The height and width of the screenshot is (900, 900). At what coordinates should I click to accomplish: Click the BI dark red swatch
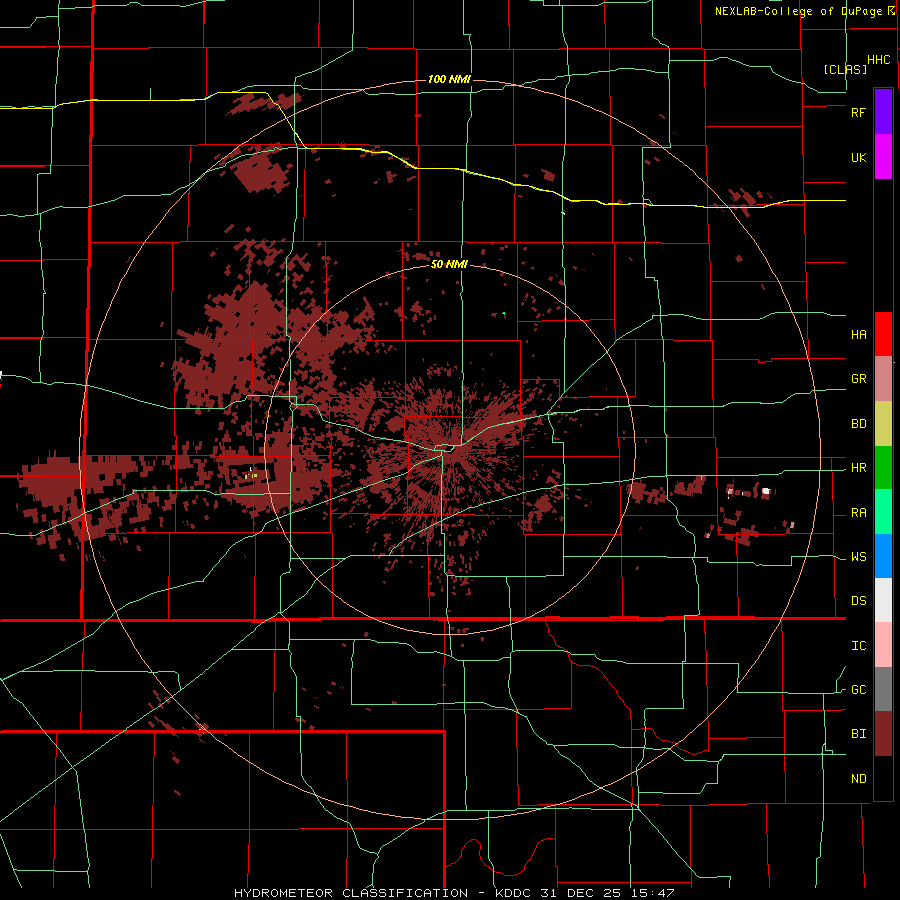pos(883,734)
